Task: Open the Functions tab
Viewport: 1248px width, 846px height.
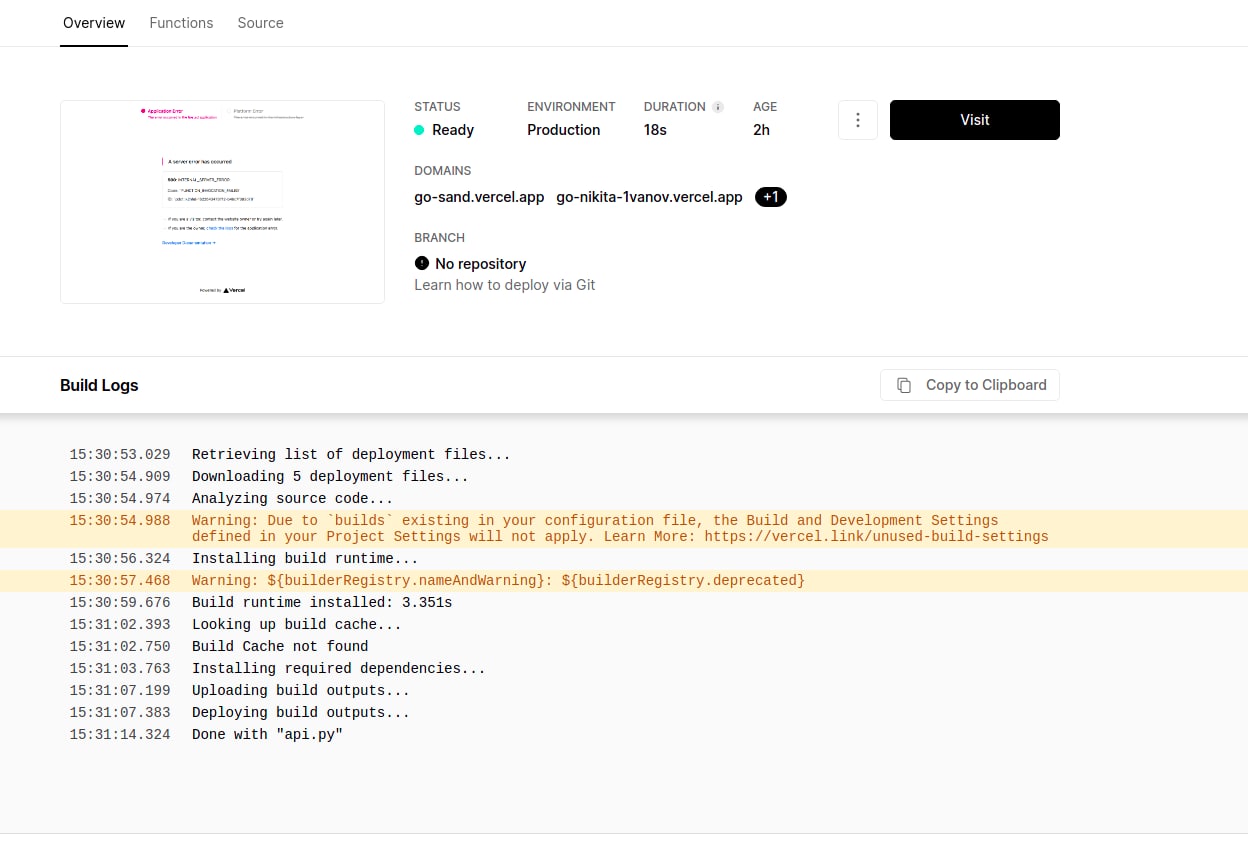Action: (x=181, y=23)
